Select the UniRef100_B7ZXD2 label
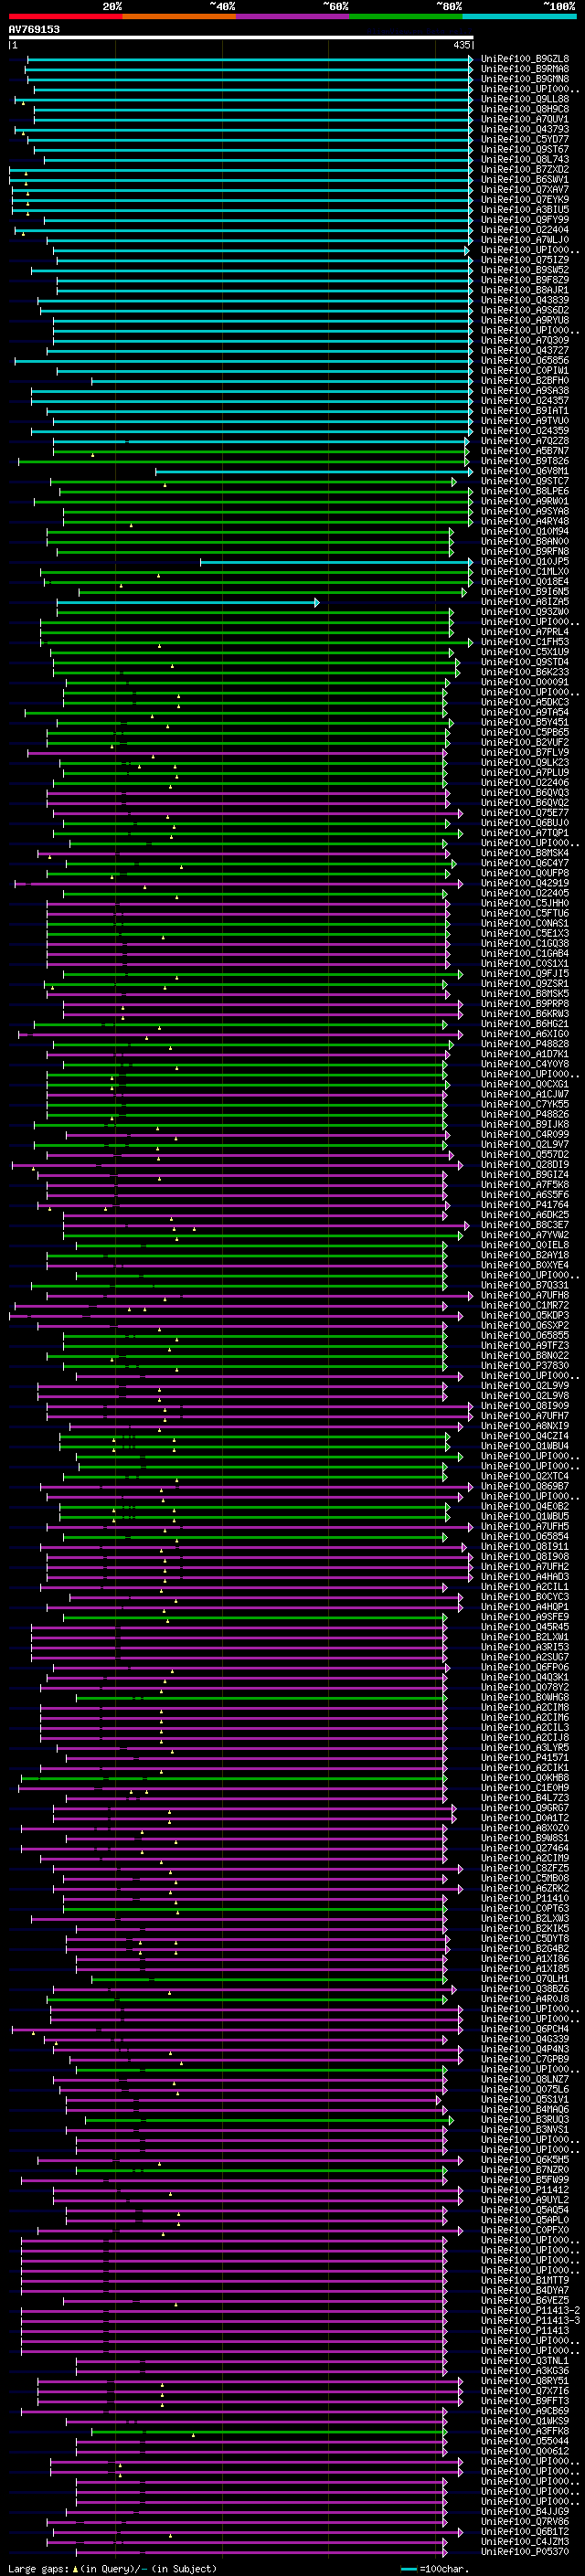Viewport: 585px width, 2576px height. 525,170
